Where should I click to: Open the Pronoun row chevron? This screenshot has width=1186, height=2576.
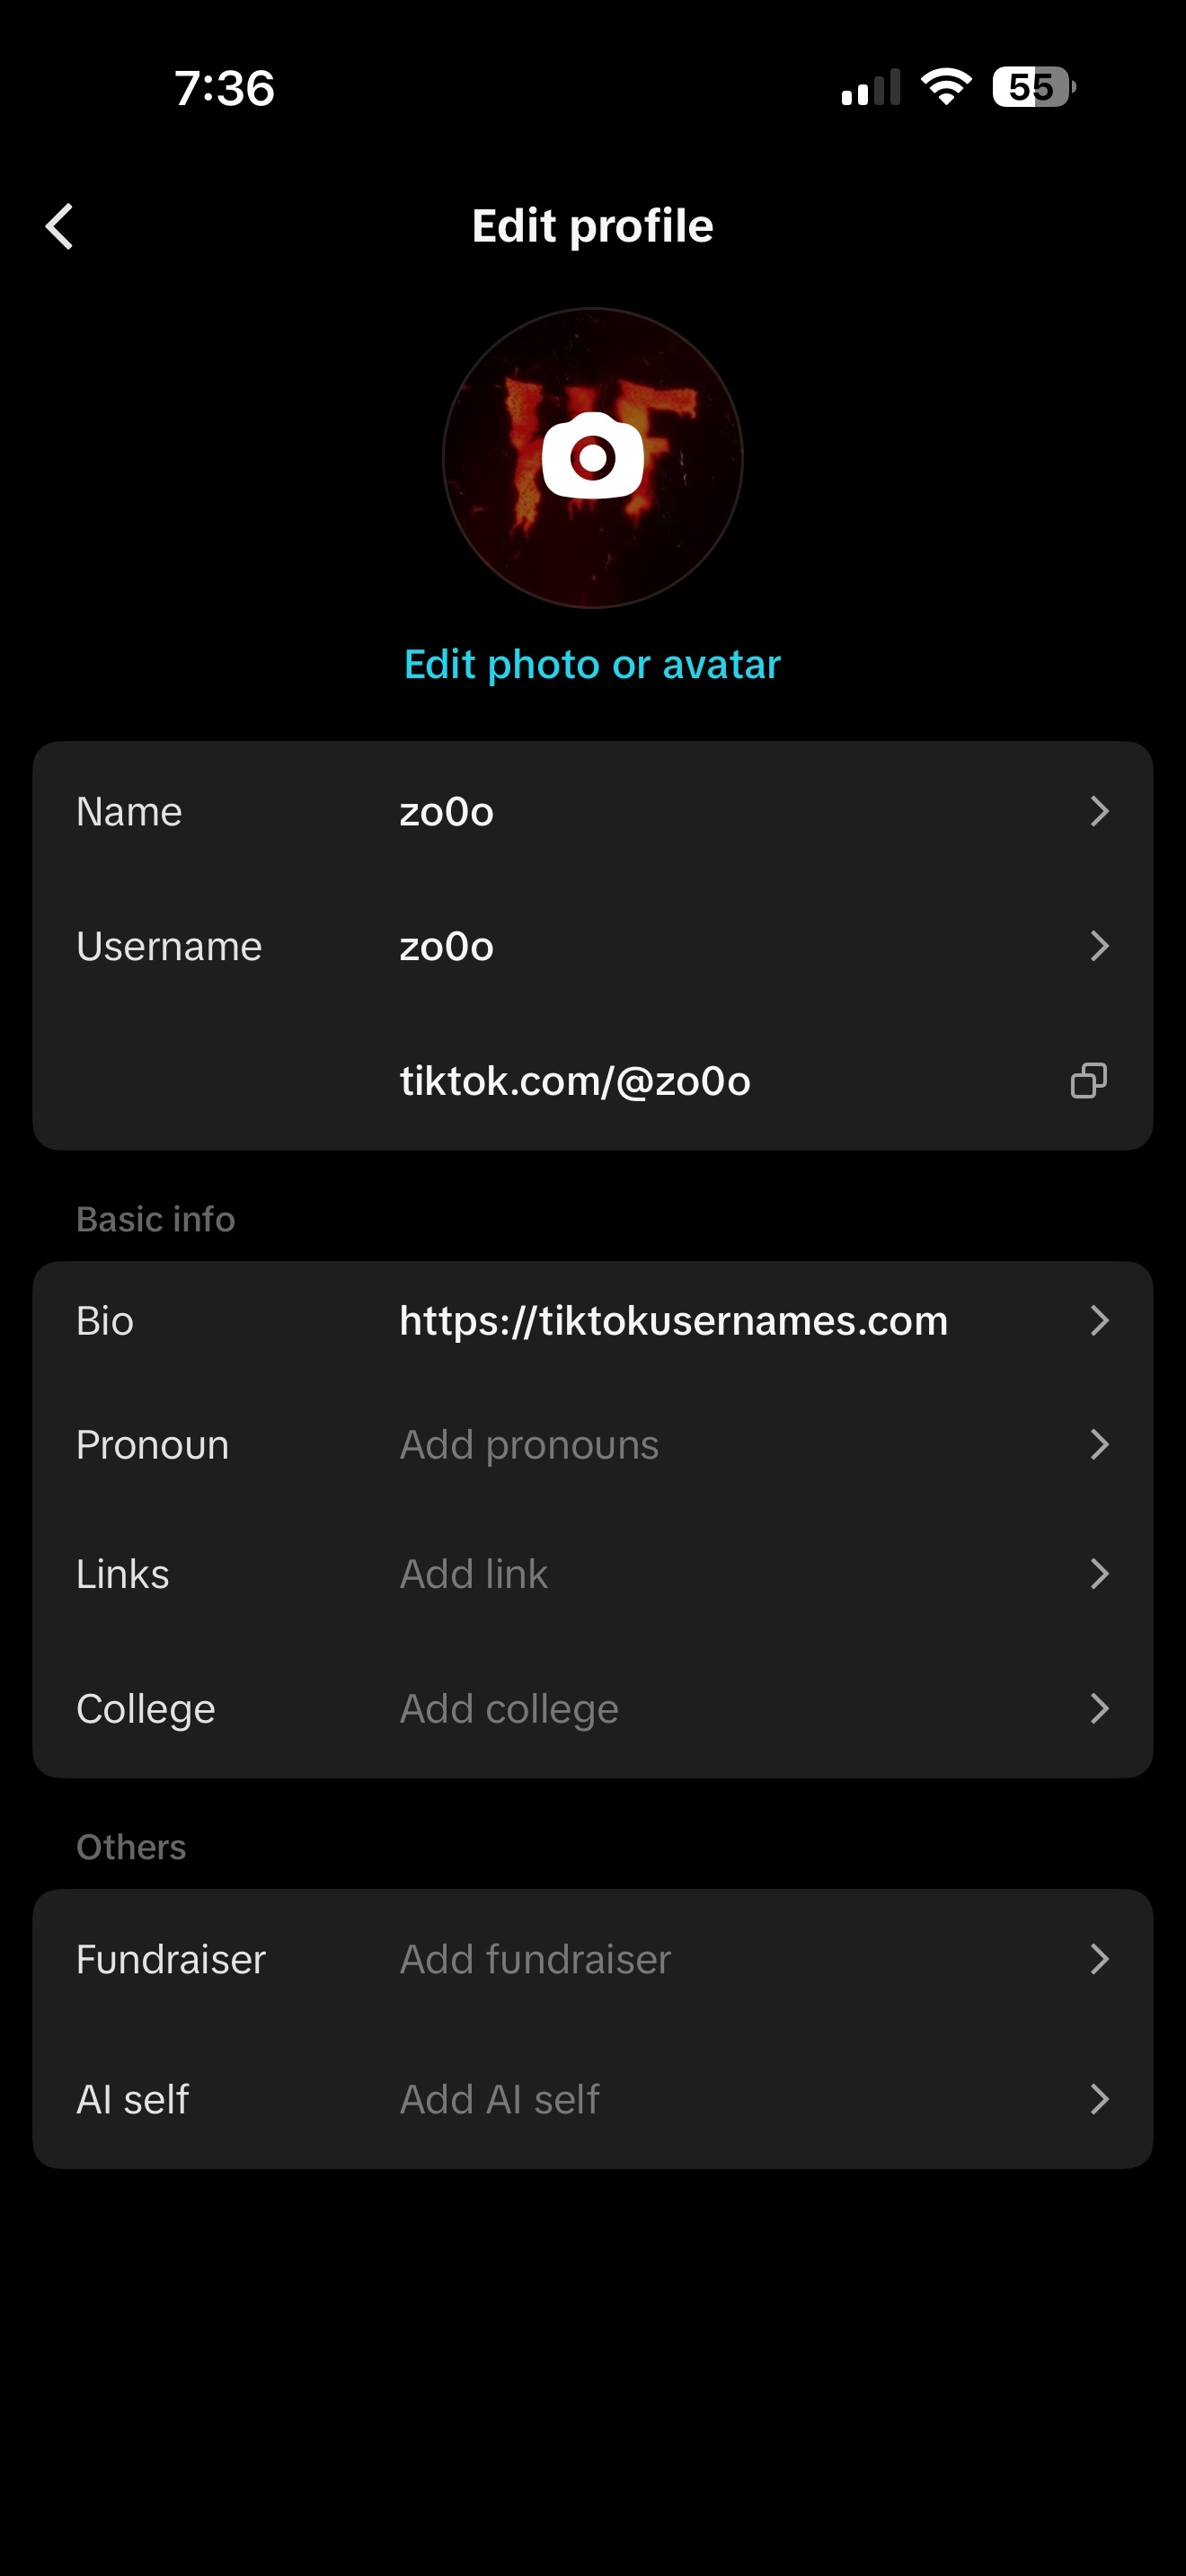coord(1099,1444)
